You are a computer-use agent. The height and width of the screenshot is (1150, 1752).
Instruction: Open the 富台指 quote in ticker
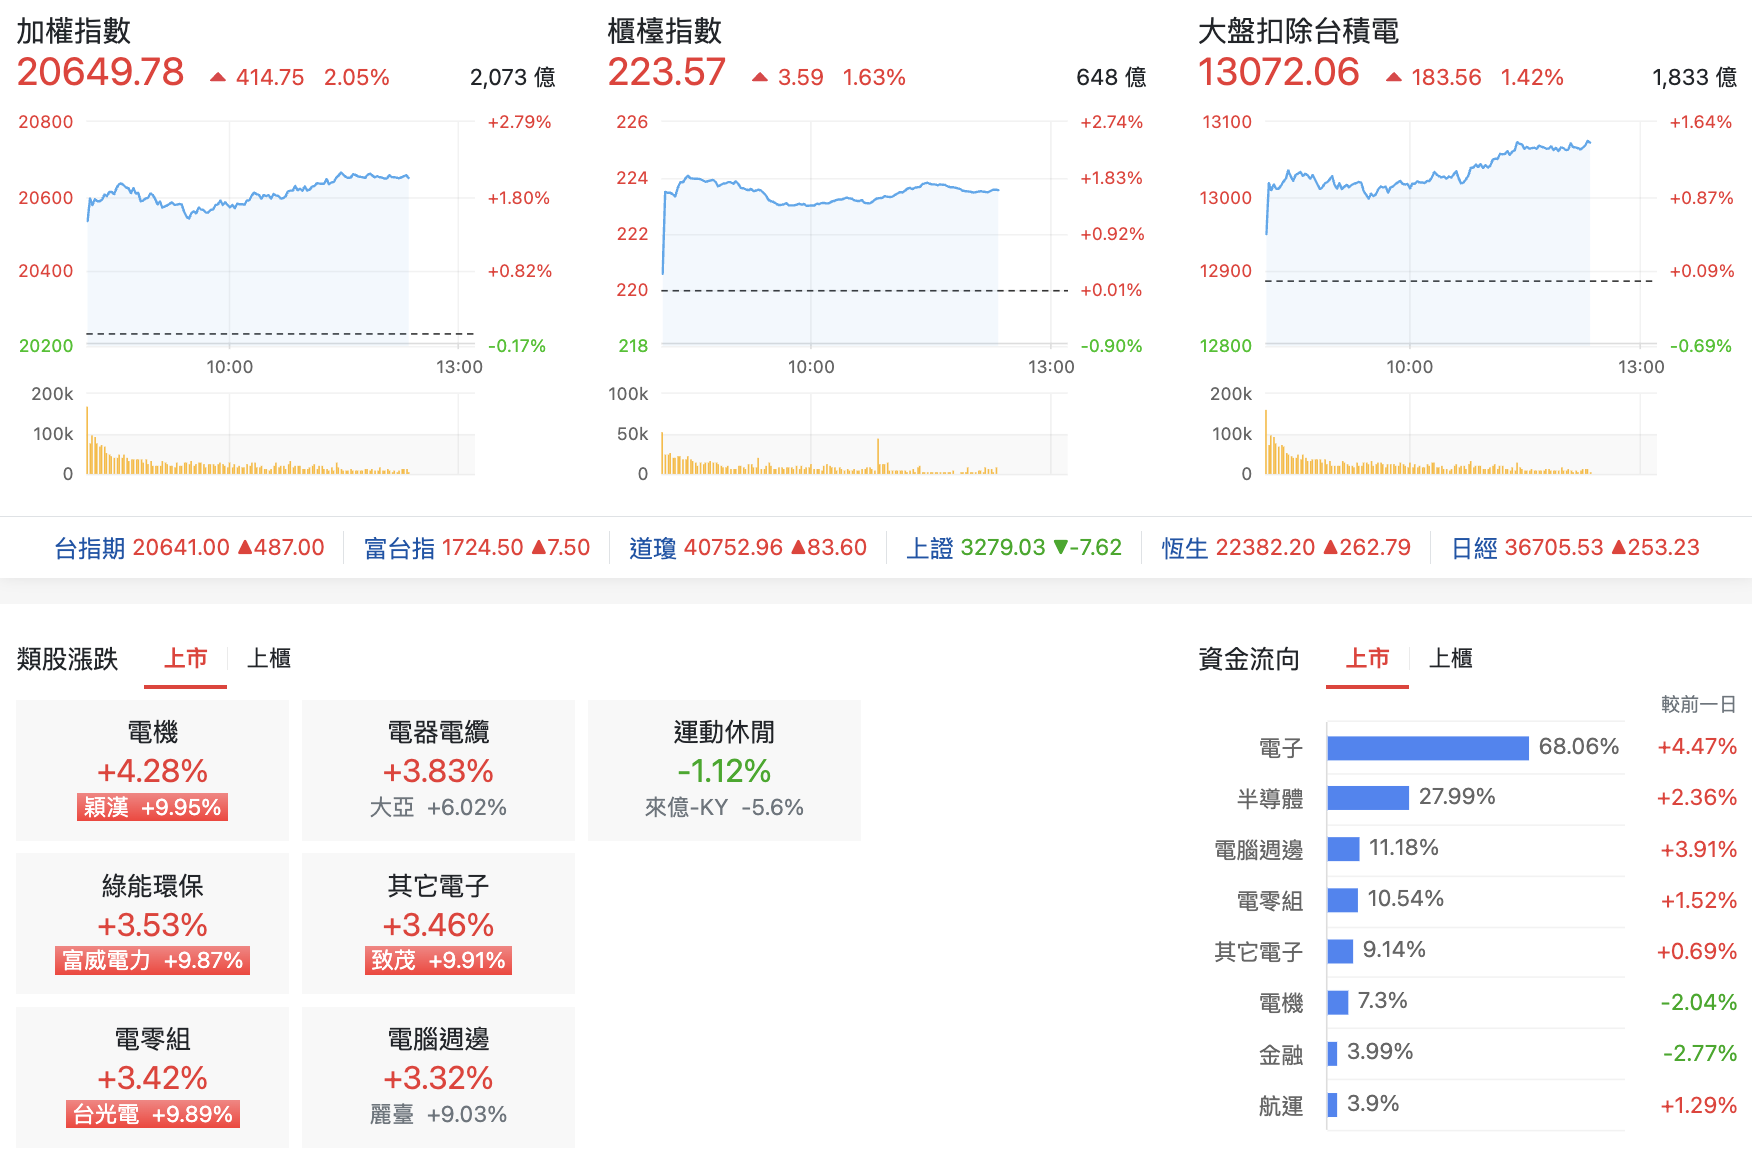click(x=477, y=548)
